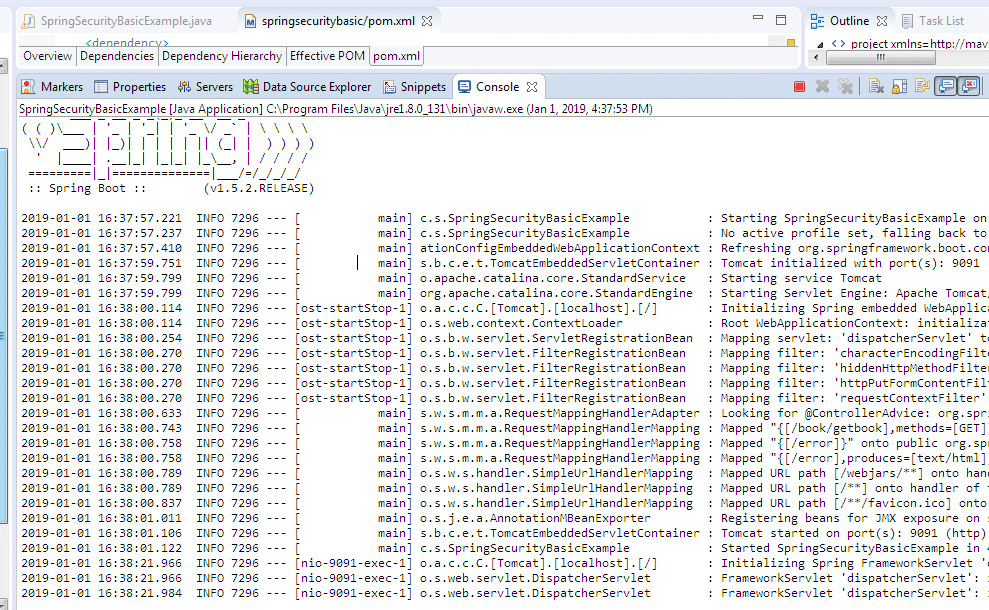Switch to the Dependency Hierarchy tab
Screen dimensions: 989x610
click(223, 56)
